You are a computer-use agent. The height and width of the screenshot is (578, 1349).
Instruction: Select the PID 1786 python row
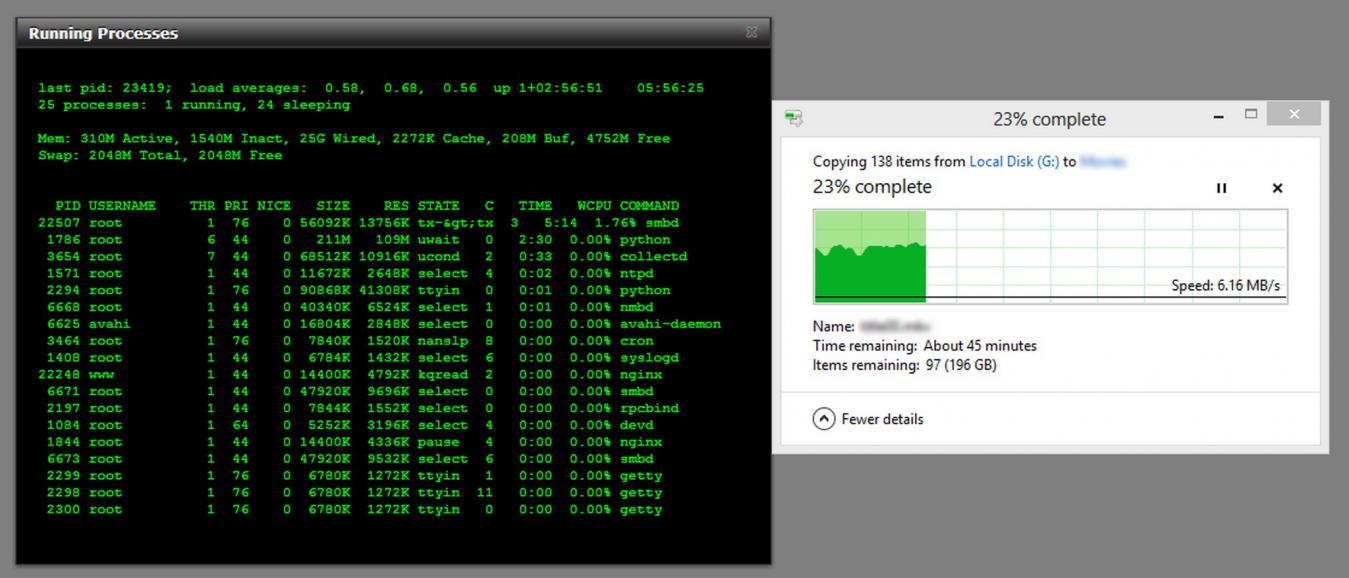358,240
